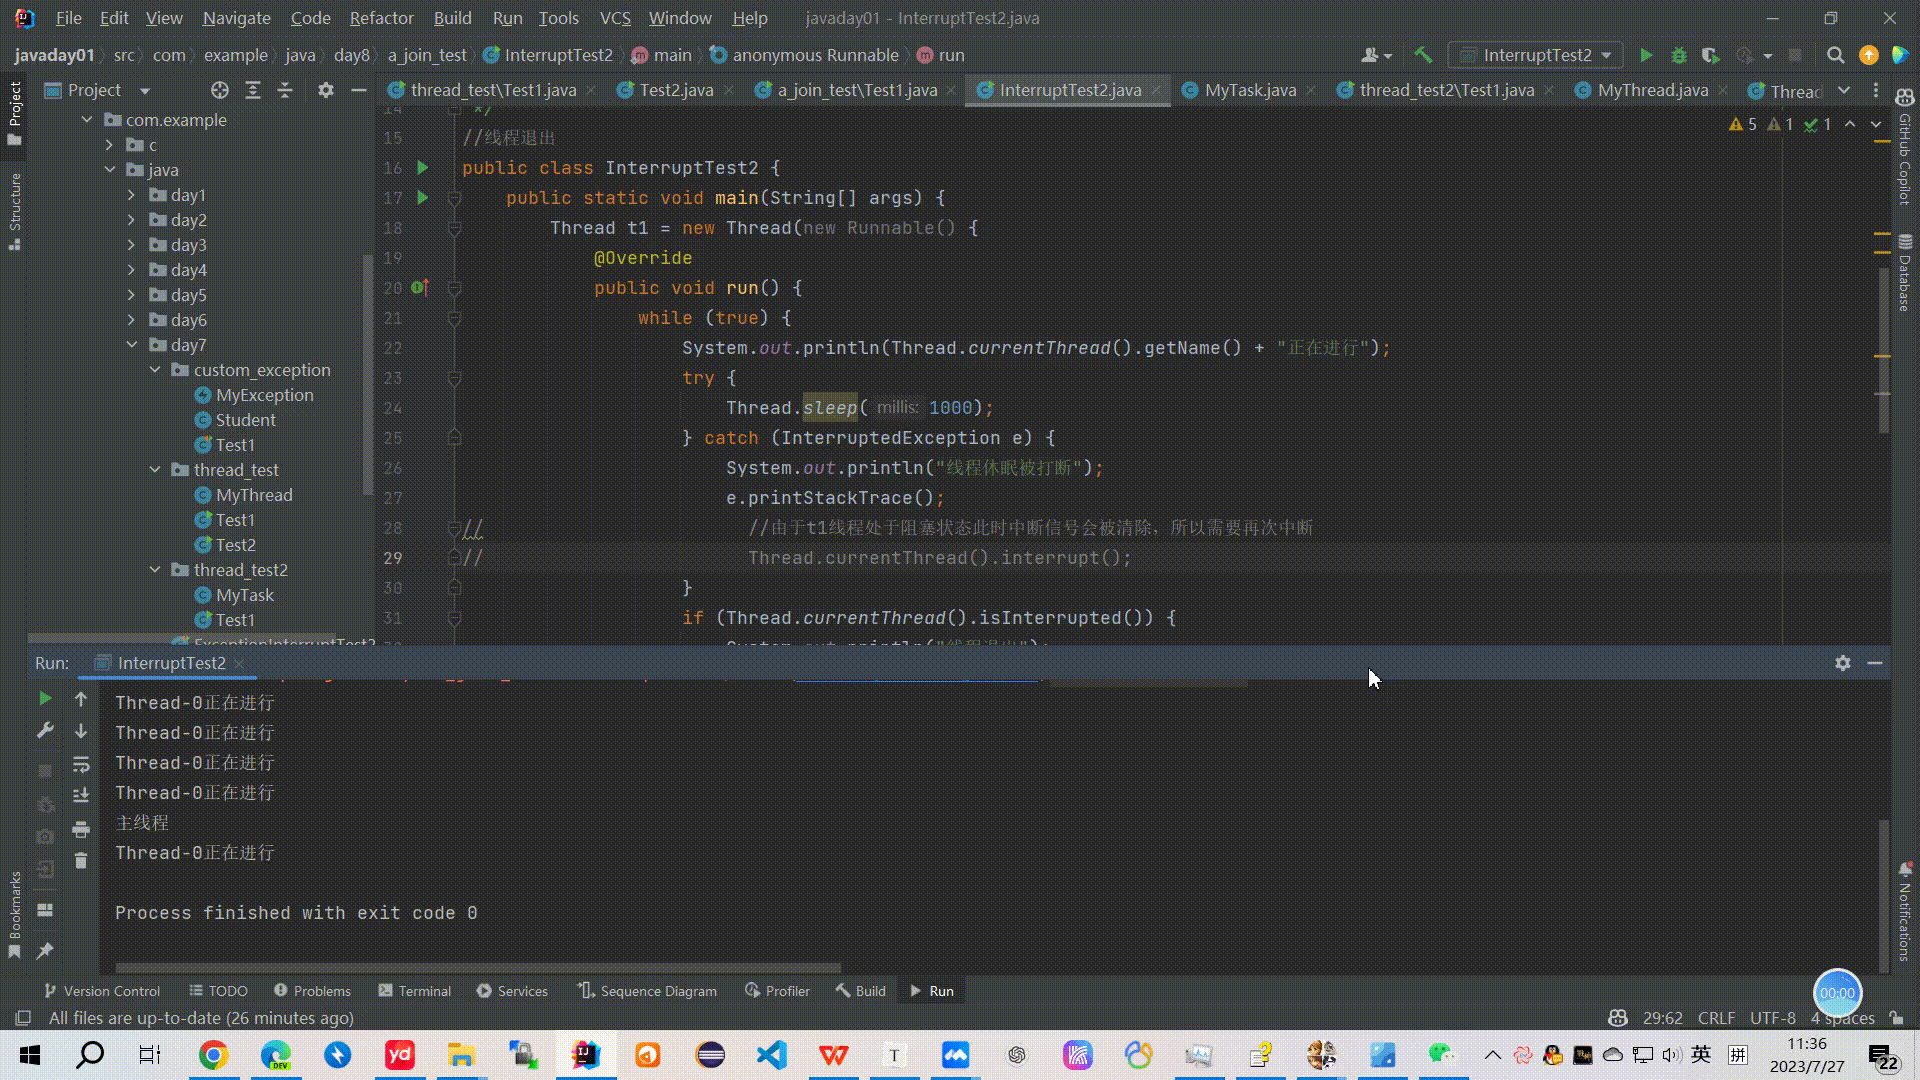
Task: Click the Problems tab in bottom panel
Action: coord(313,990)
